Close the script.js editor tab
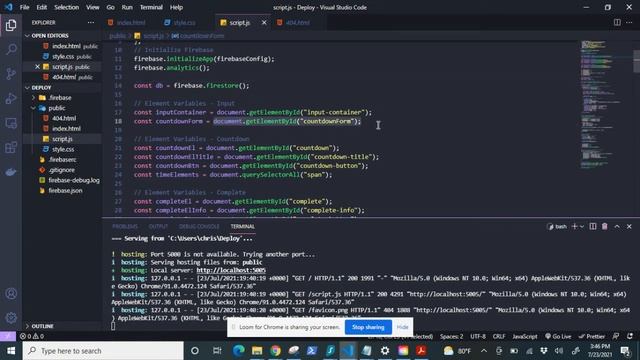The width and height of the screenshot is (640, 360). pos(264,22)
